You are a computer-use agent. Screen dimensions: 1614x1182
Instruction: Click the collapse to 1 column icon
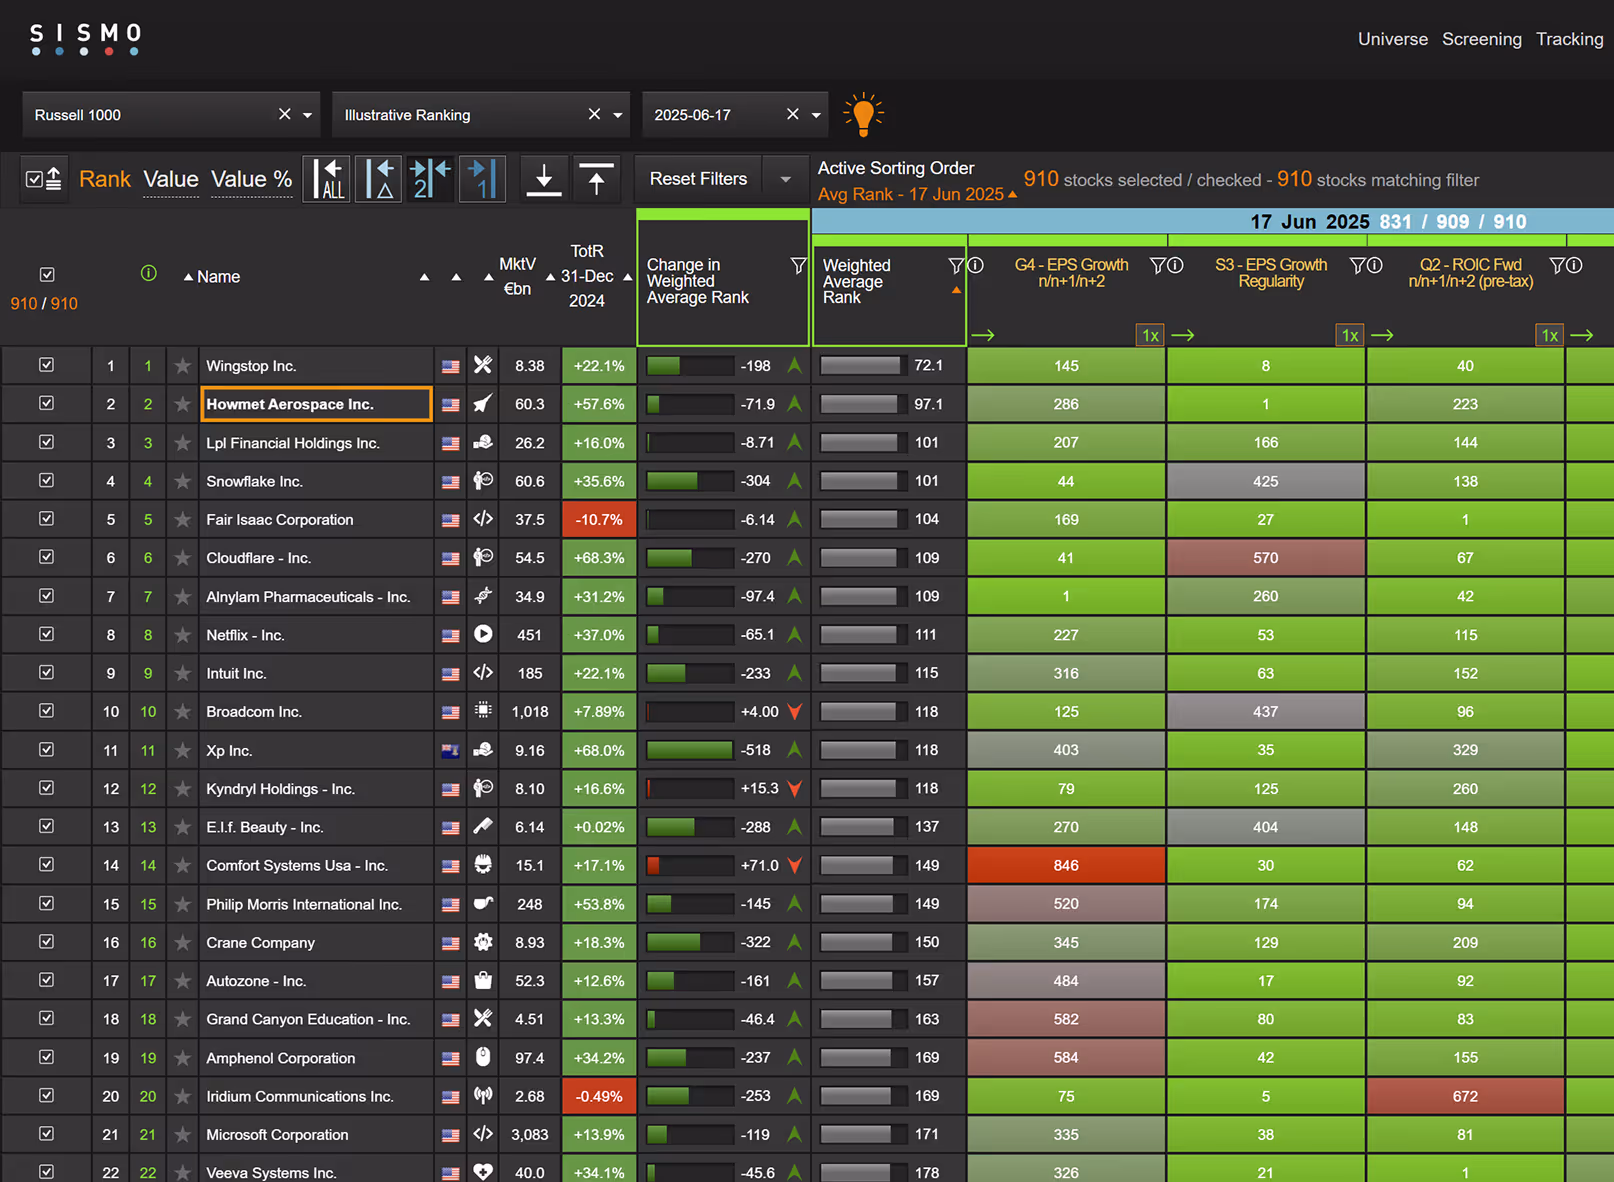(x=482, y=179)
